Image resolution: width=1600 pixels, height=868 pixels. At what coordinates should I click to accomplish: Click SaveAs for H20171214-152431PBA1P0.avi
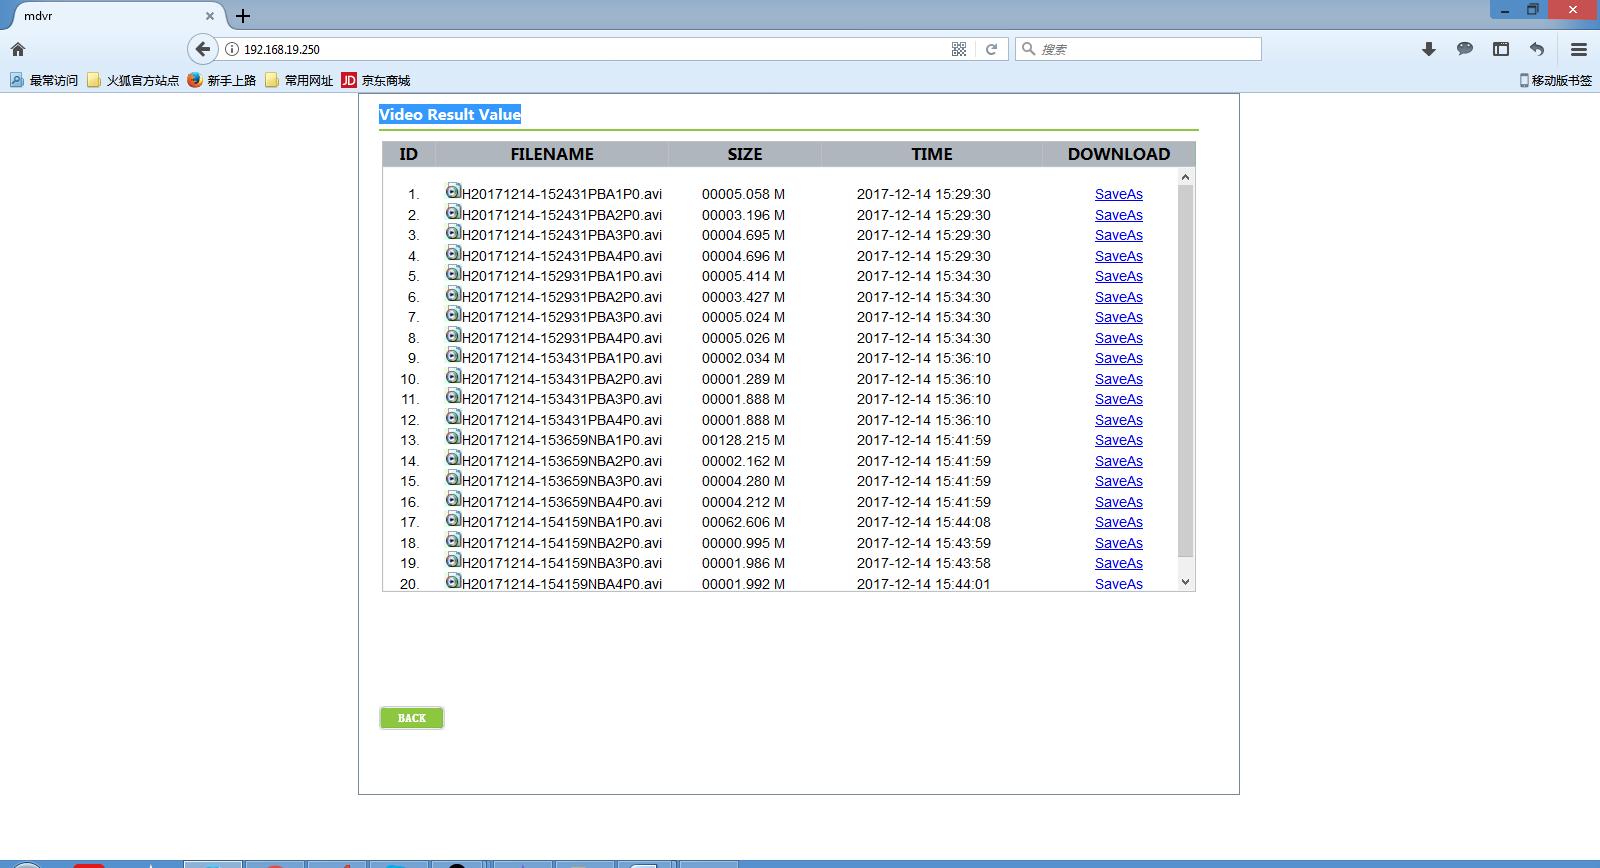[1119, 194]
